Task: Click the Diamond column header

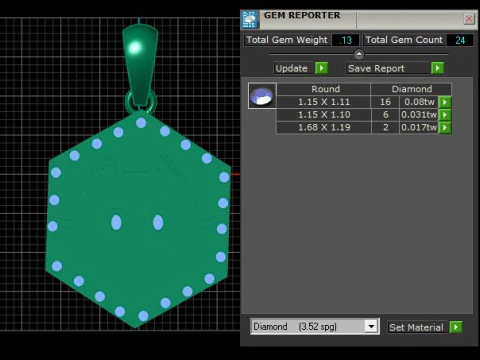Action: pos(411,89)
